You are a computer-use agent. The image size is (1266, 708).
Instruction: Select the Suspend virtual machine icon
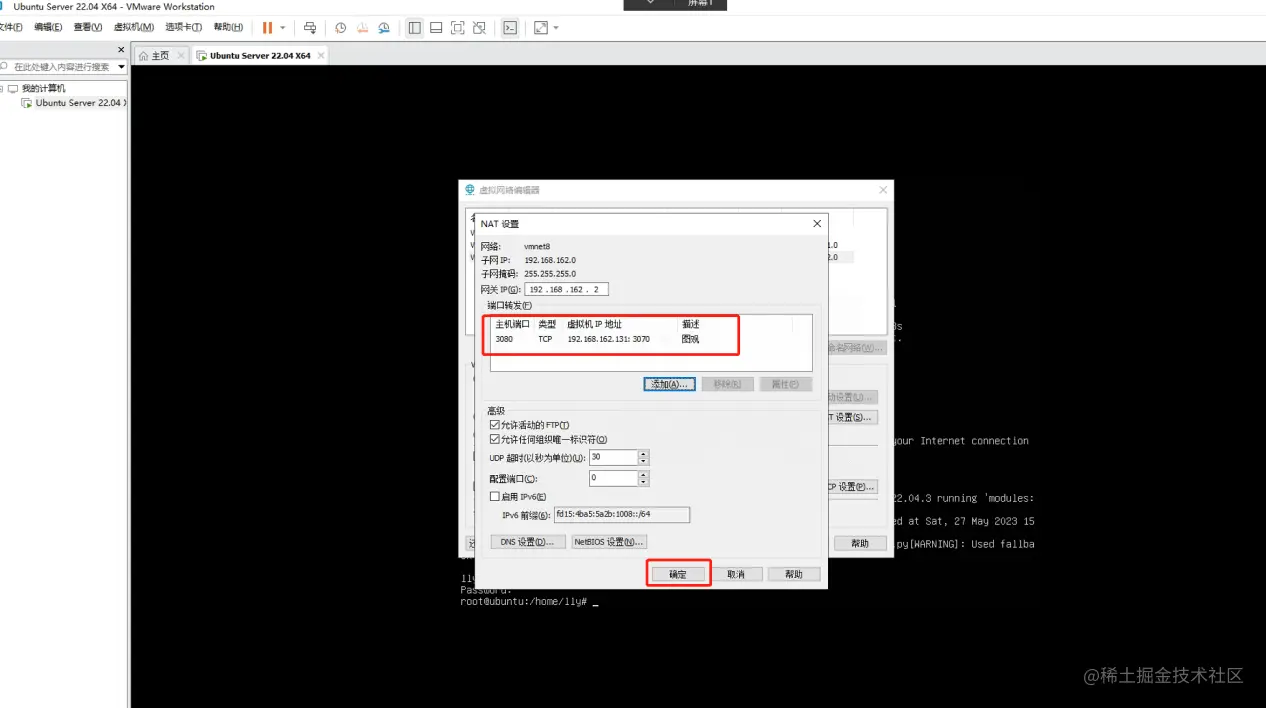pyautogui.click(x=267, y=27)
